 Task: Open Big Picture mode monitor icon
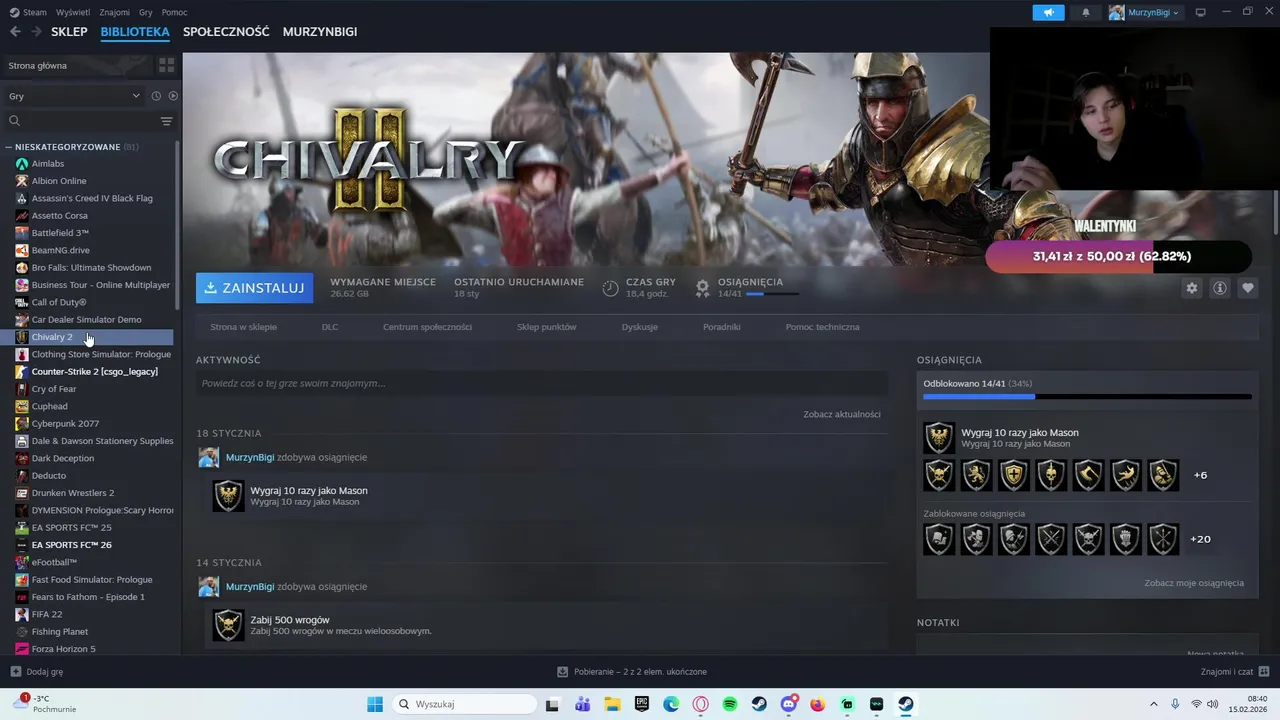tap(1201, 12)
